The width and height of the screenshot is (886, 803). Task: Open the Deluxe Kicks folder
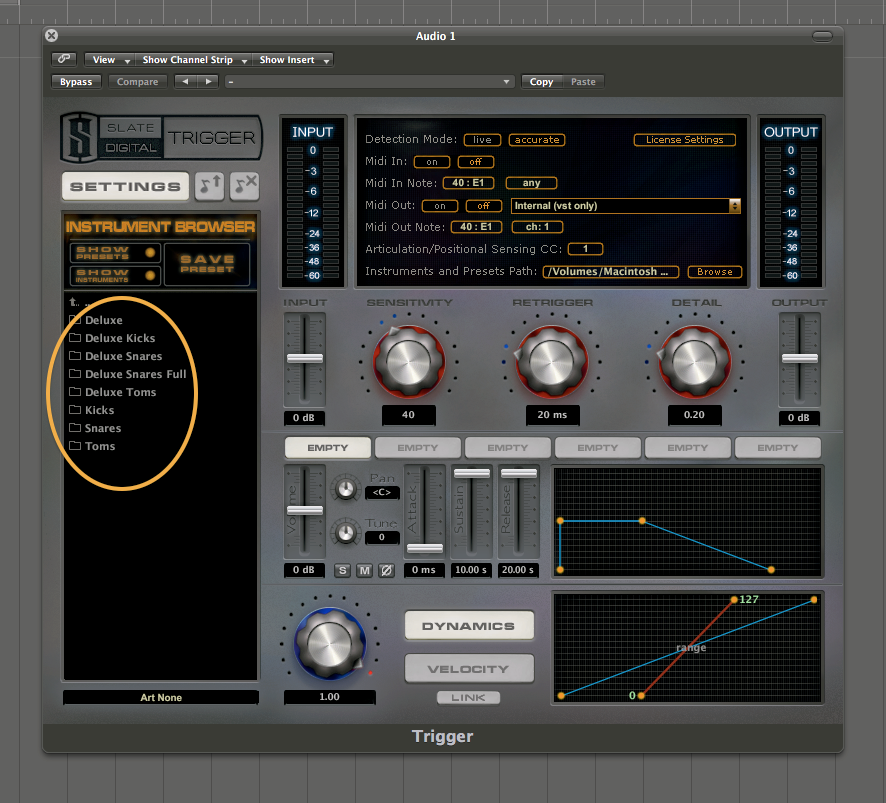pos(112,338)
